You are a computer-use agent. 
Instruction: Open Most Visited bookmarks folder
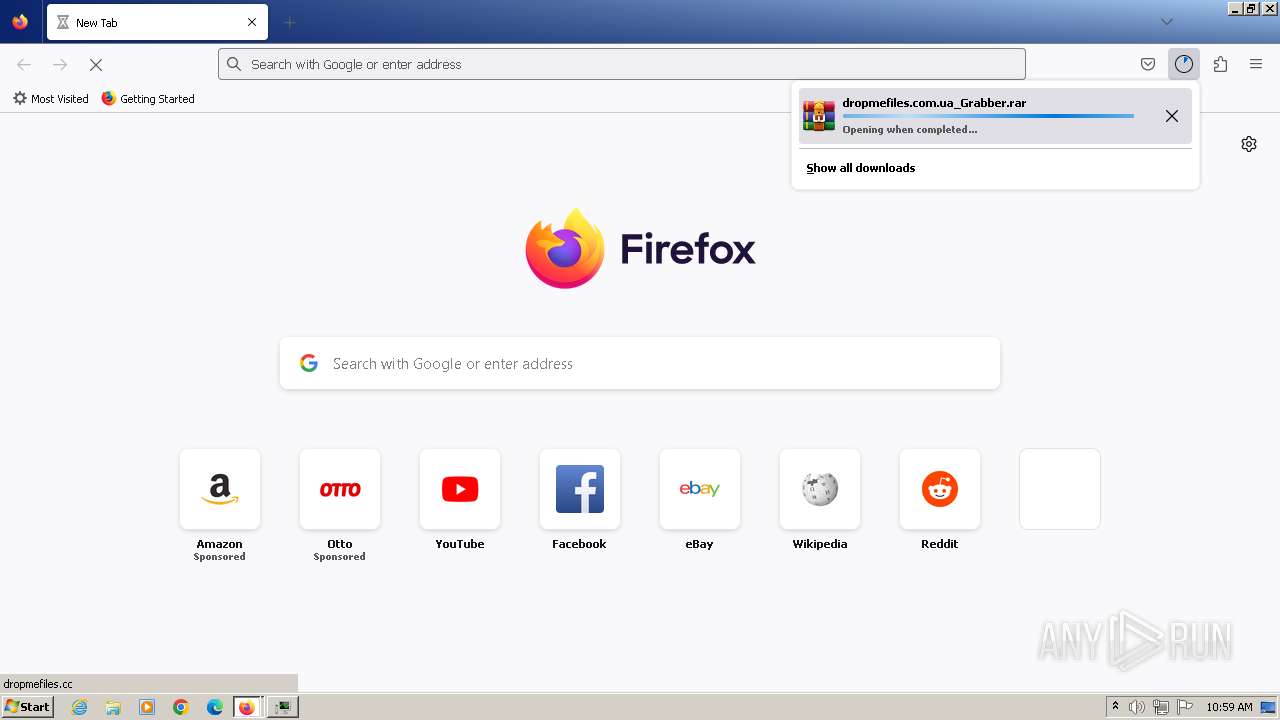pos(50,99)
